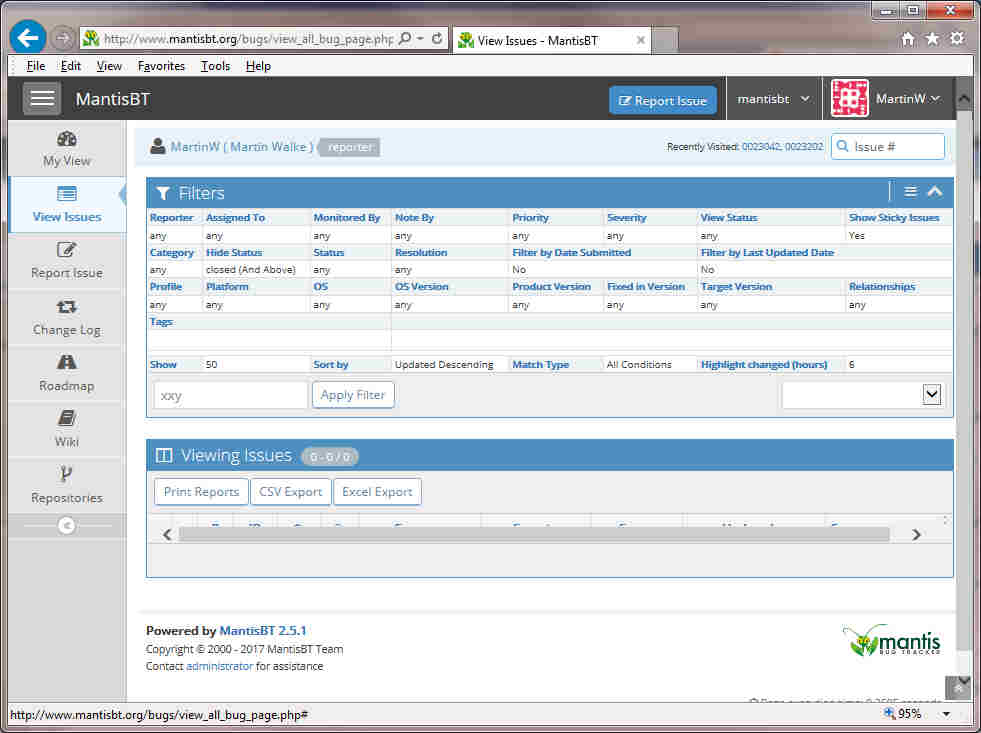Open the Wiki book icon
Screen dimensions: 981x733
67,419
